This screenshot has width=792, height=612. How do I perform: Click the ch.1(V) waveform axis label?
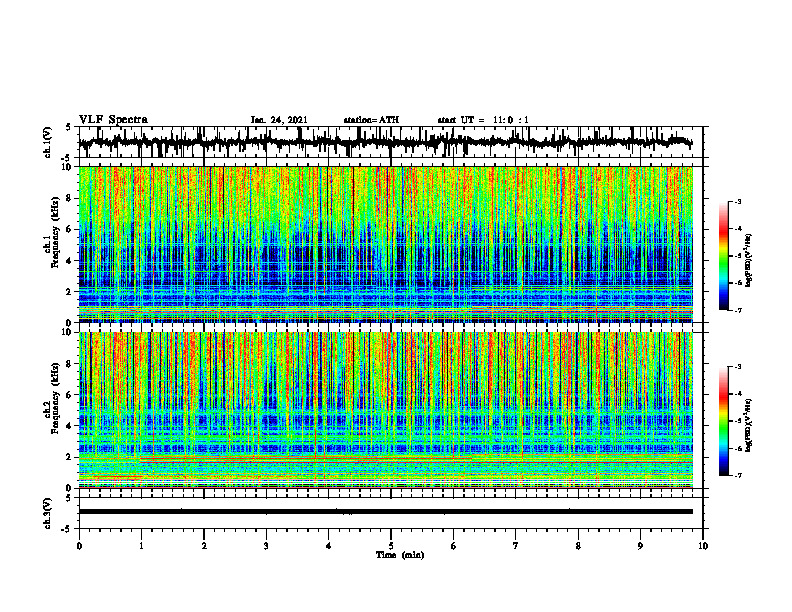click(48, 142)
